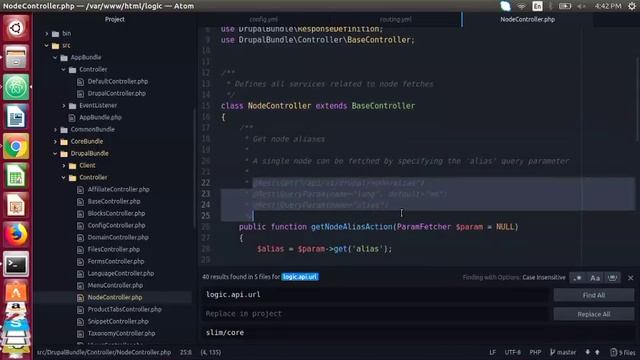Screen dimensions: 640x360
Task: Open DrupalController.php in tree
Action: [116, 93]
